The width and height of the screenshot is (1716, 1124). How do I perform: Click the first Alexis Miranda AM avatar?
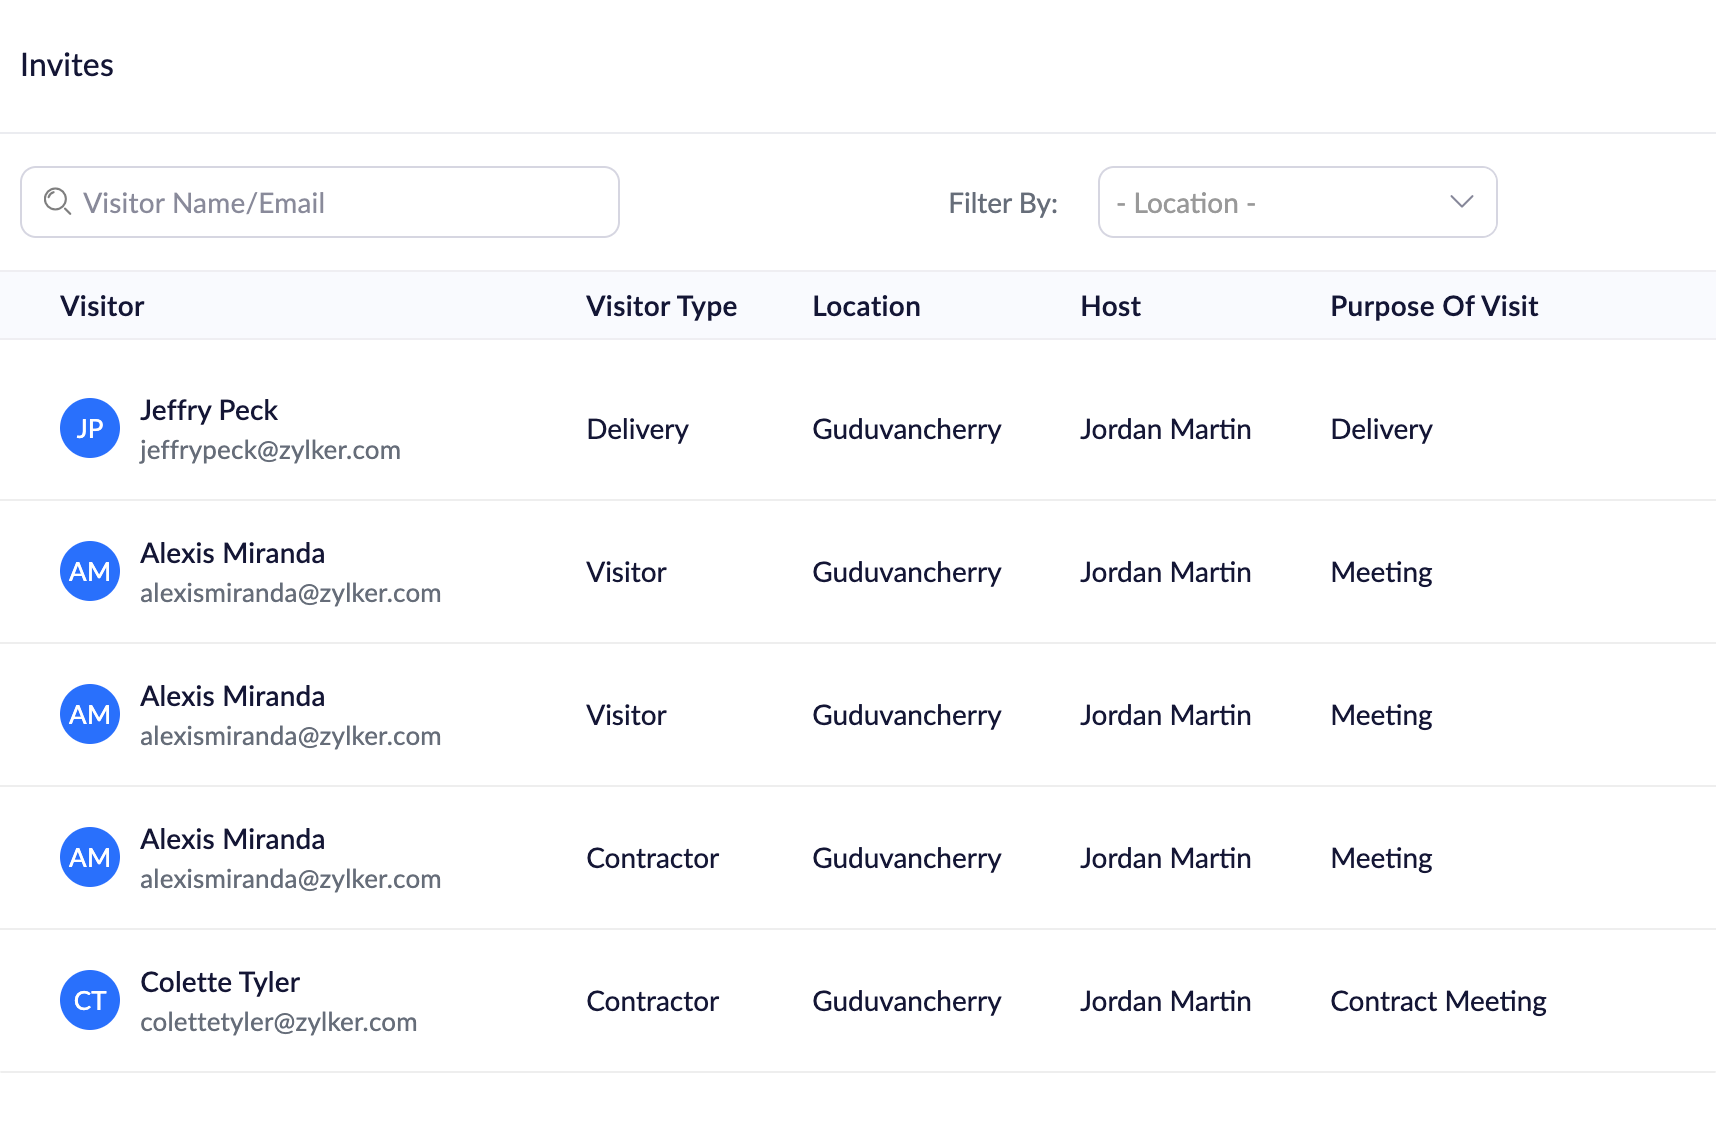[90, 571]
